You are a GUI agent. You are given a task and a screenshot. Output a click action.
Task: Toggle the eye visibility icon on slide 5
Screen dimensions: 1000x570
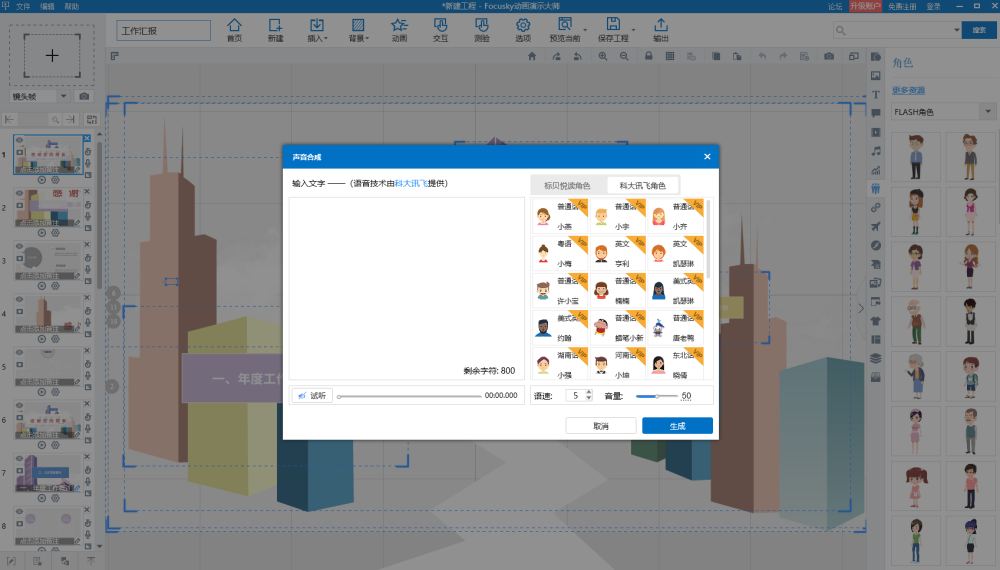(x=20, y=352)
